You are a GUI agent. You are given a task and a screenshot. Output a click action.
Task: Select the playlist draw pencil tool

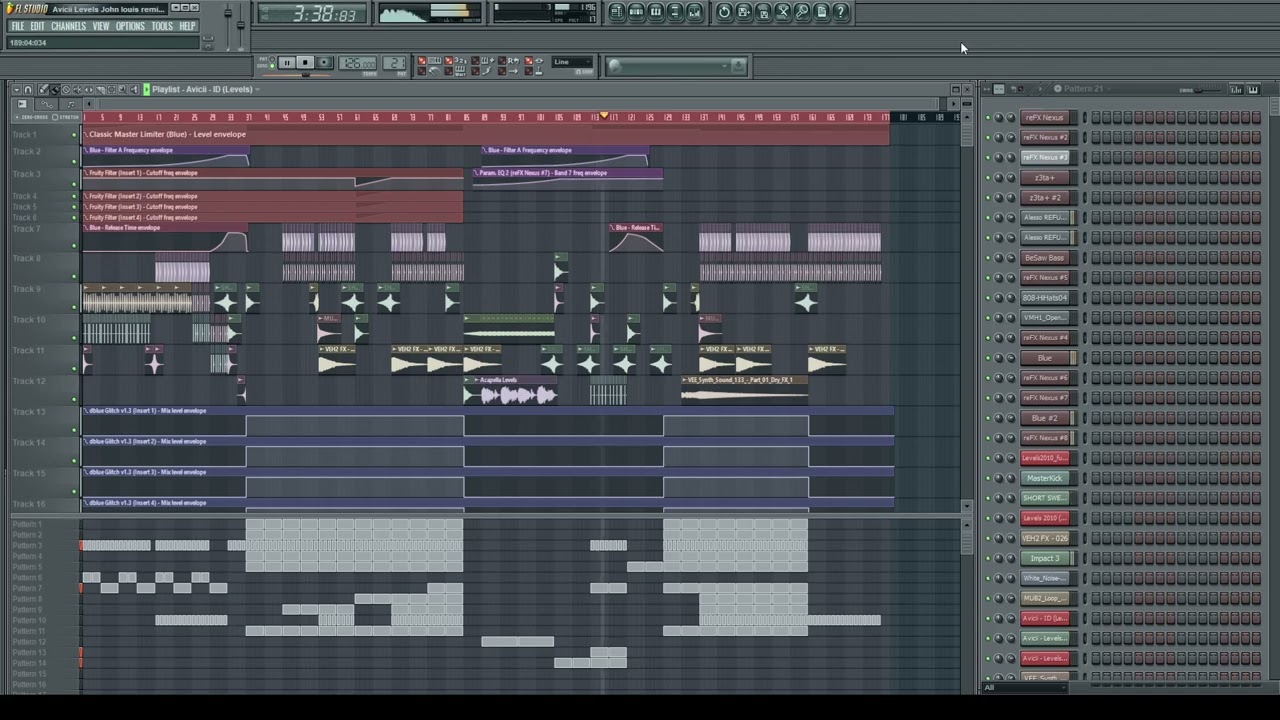pos(43,89)
